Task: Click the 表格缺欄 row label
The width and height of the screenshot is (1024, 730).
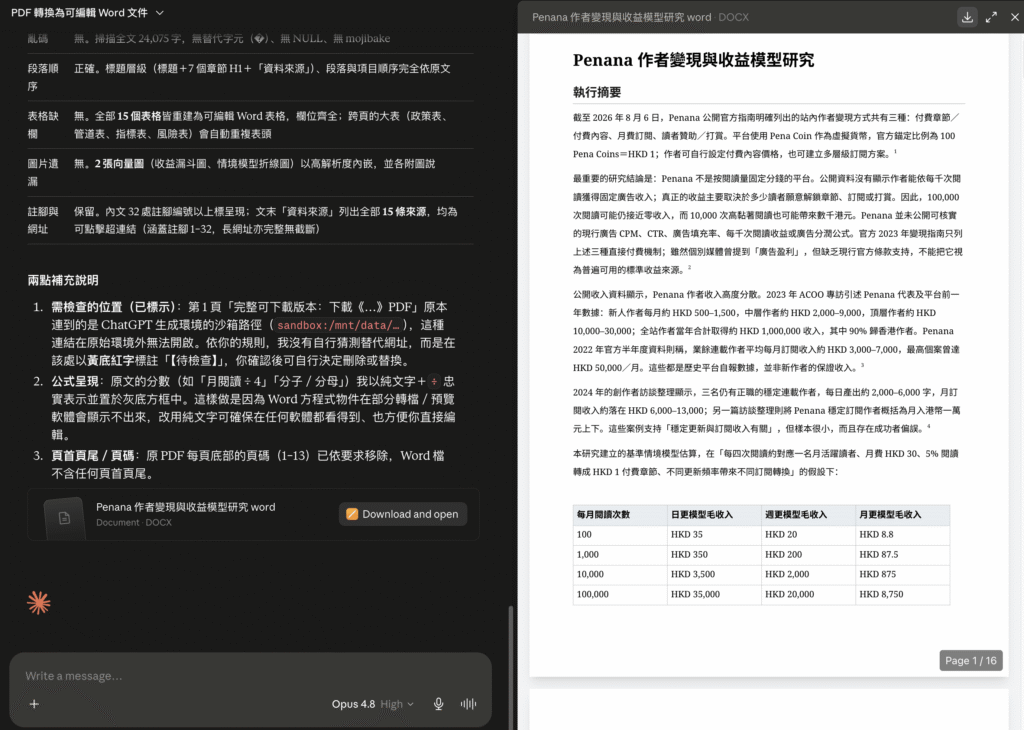Action: coord(43,125)
